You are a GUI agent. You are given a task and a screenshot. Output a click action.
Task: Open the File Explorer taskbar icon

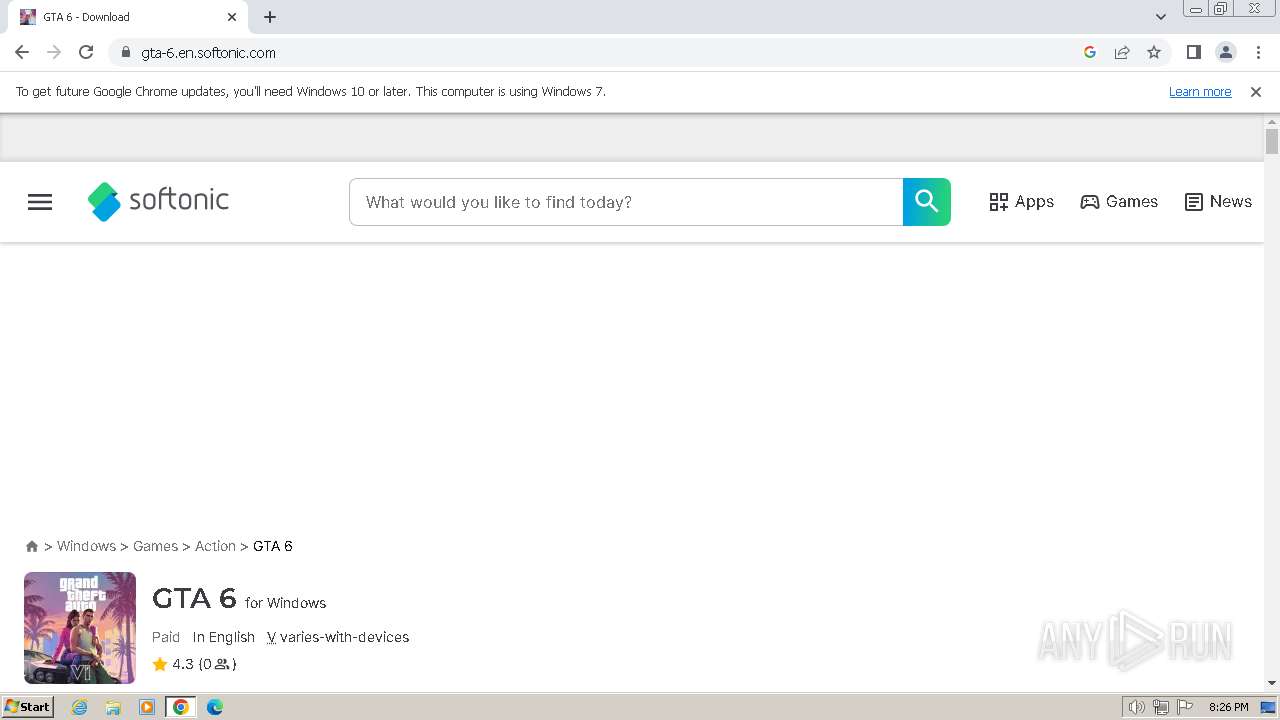coord(113,707)
